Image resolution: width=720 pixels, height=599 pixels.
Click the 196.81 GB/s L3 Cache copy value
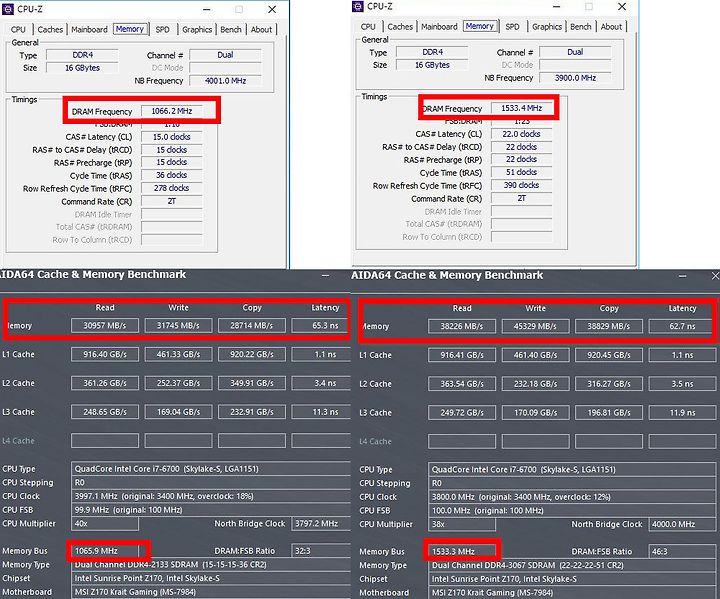point(609,413)
